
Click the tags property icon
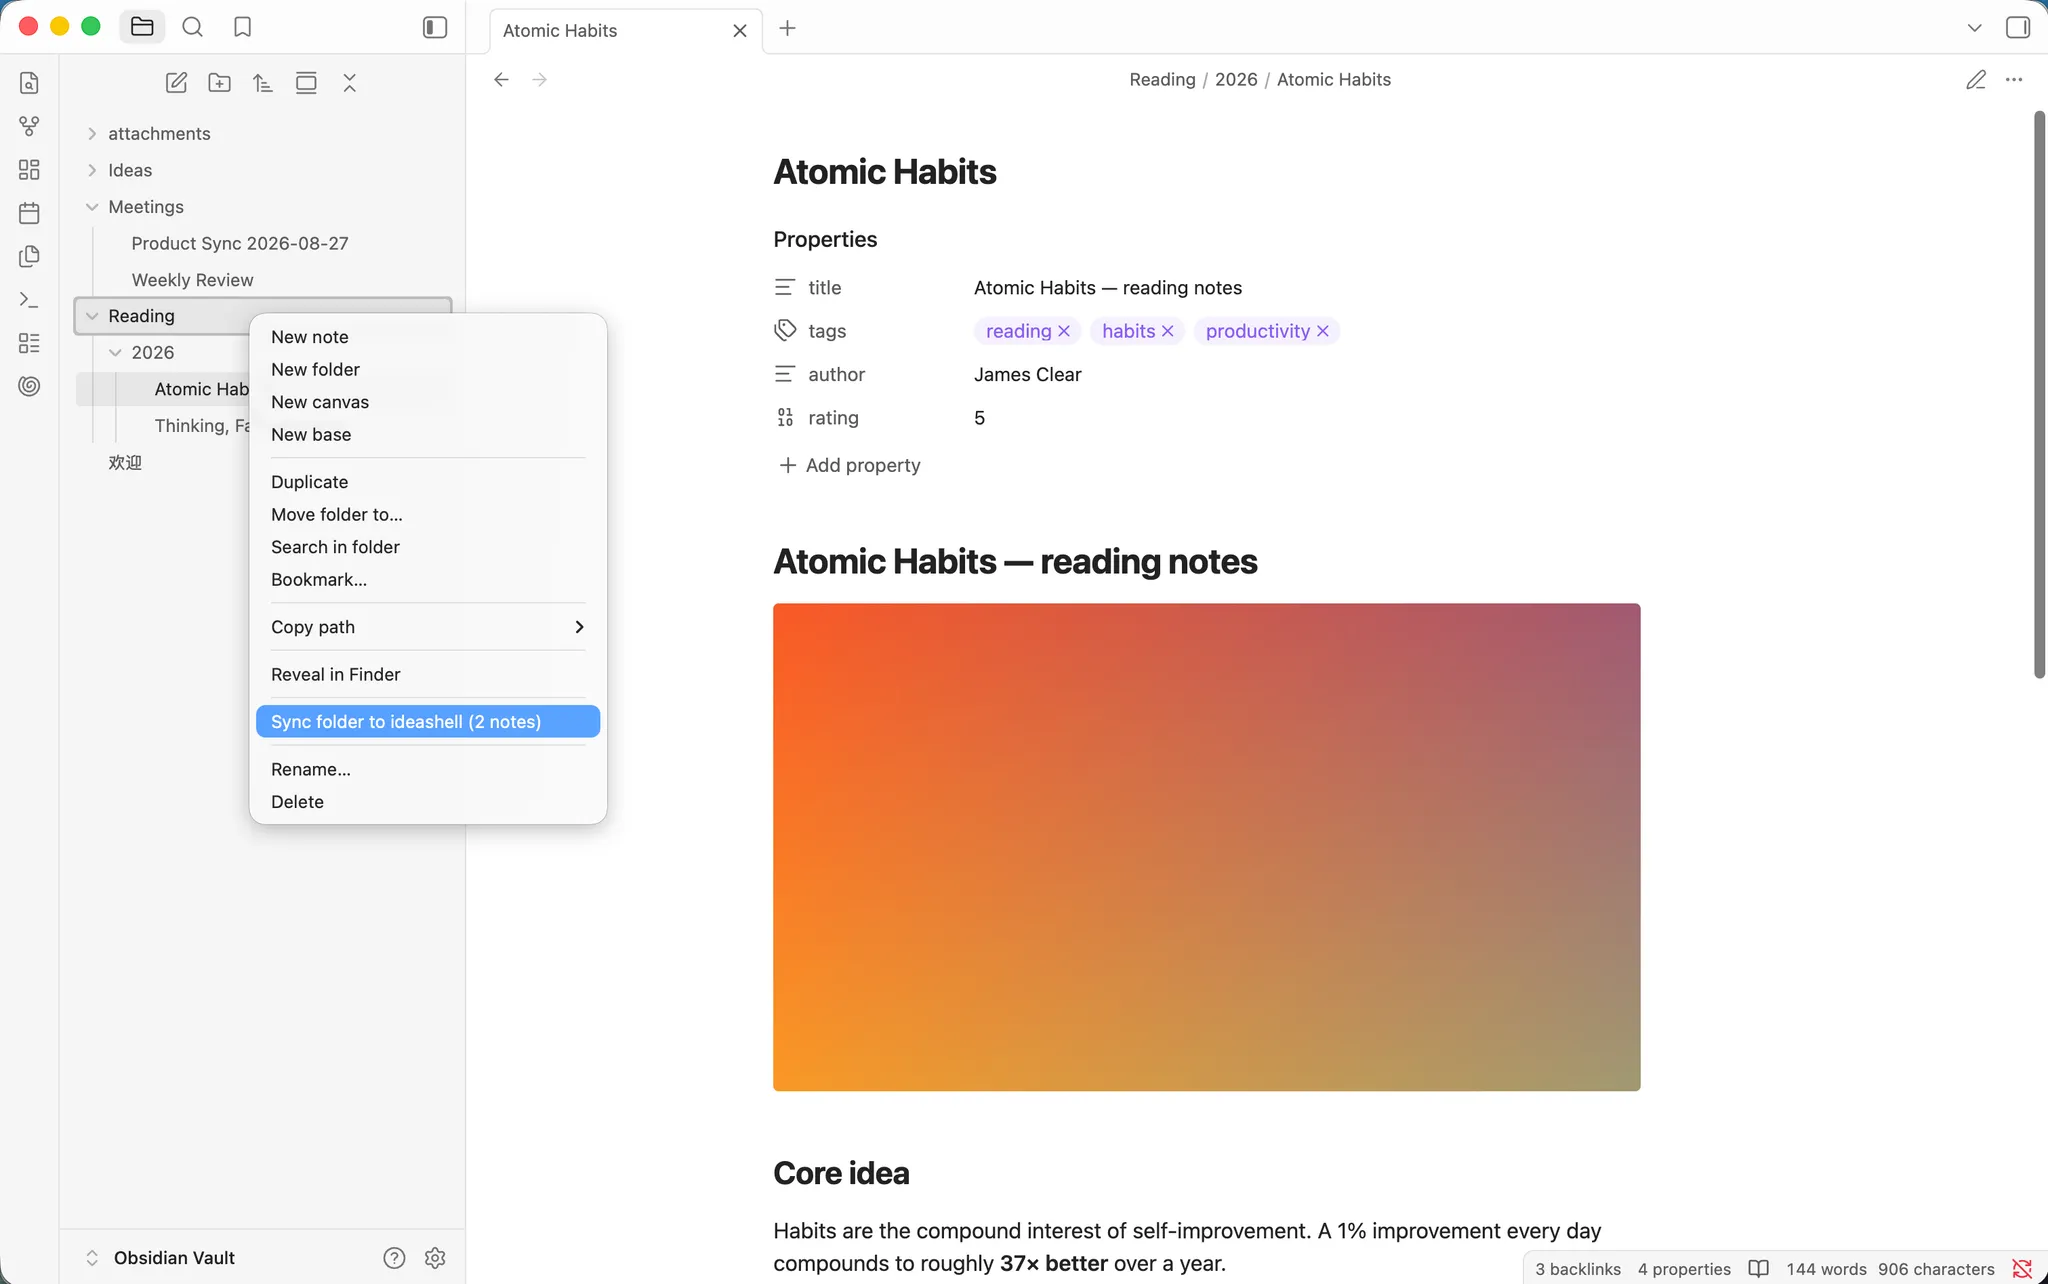(x=785, y=331)
